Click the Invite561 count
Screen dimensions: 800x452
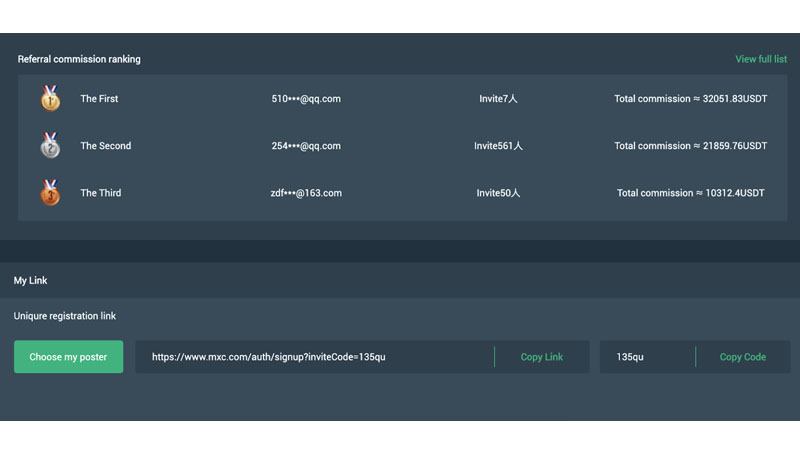[x=498, y=146]
